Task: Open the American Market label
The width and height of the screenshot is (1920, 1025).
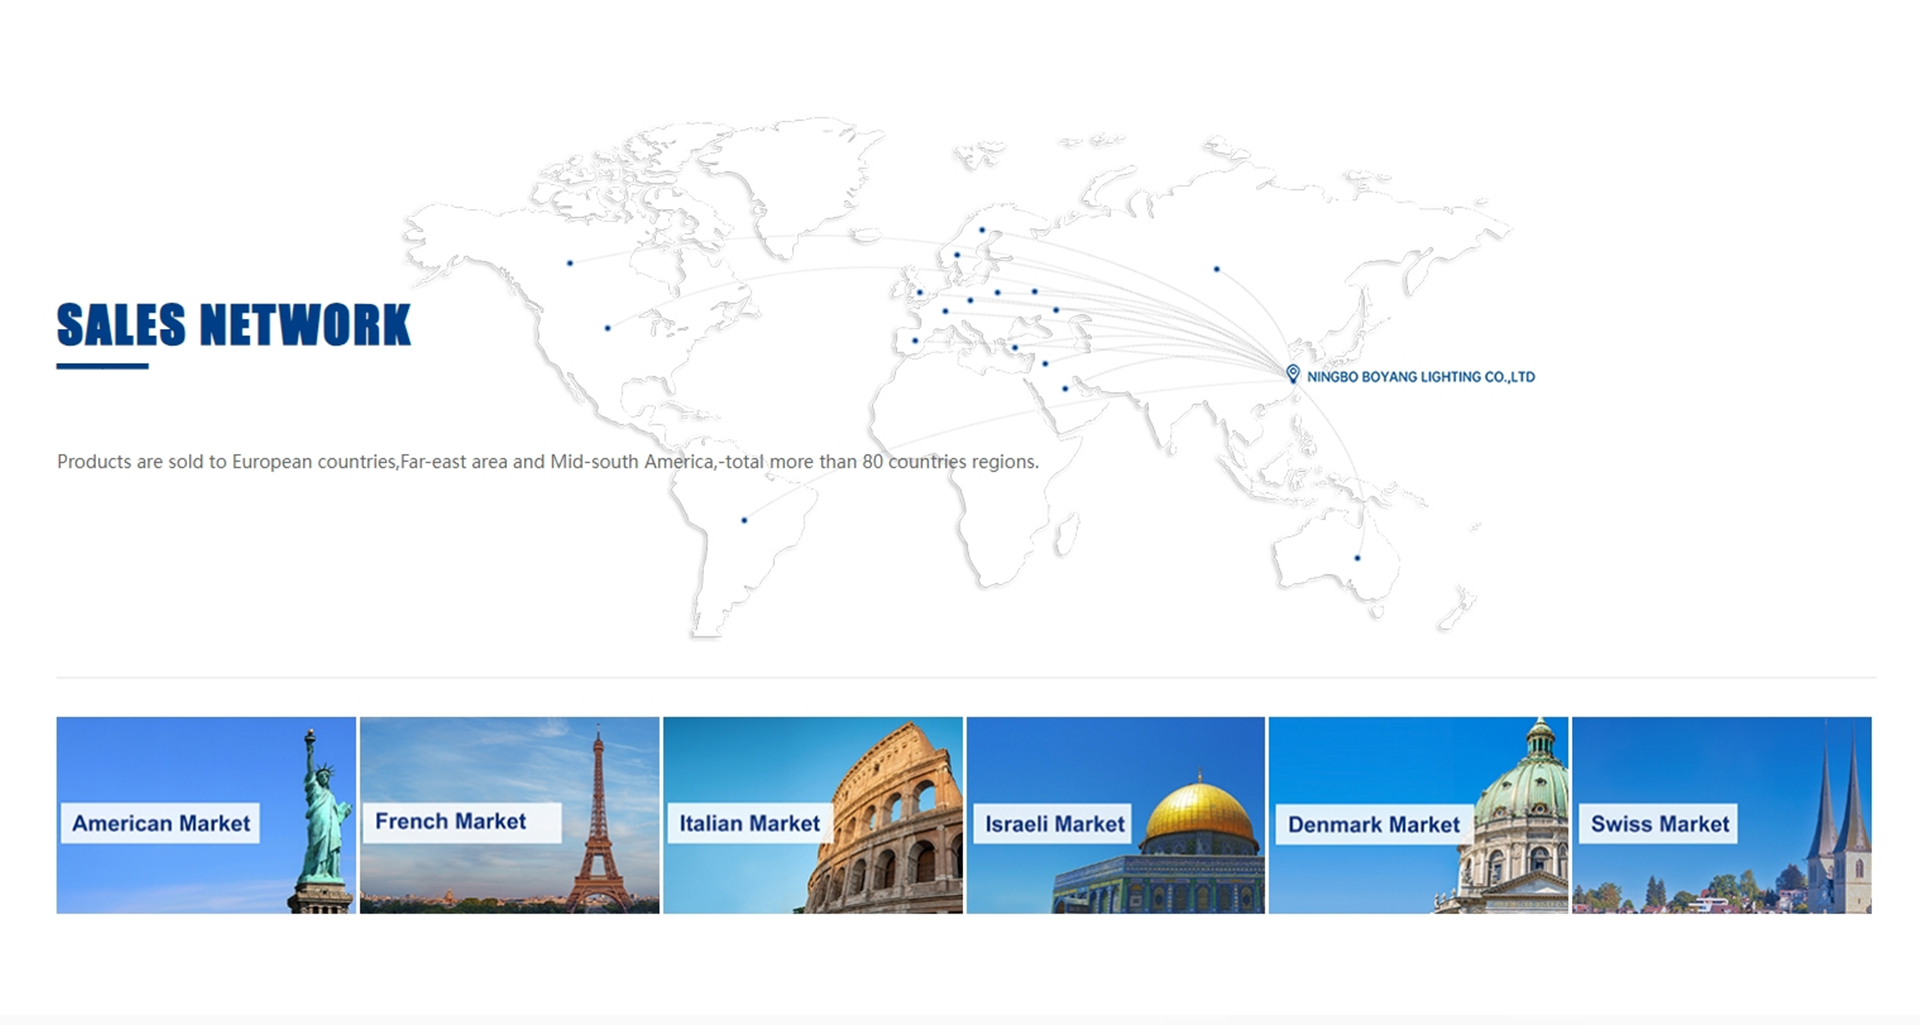Action: (x=161, y=823)
